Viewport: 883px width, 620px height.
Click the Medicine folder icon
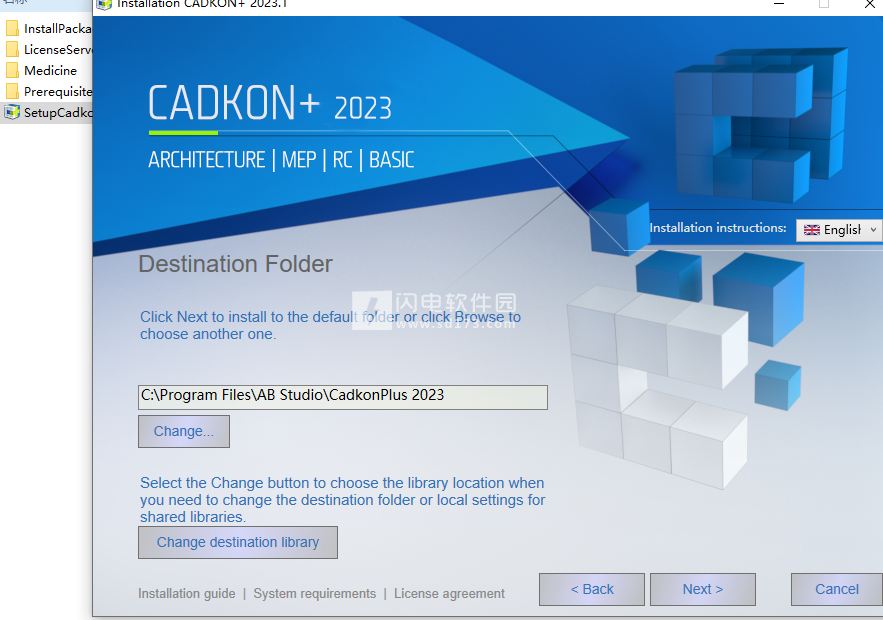(x=12, y=70)
